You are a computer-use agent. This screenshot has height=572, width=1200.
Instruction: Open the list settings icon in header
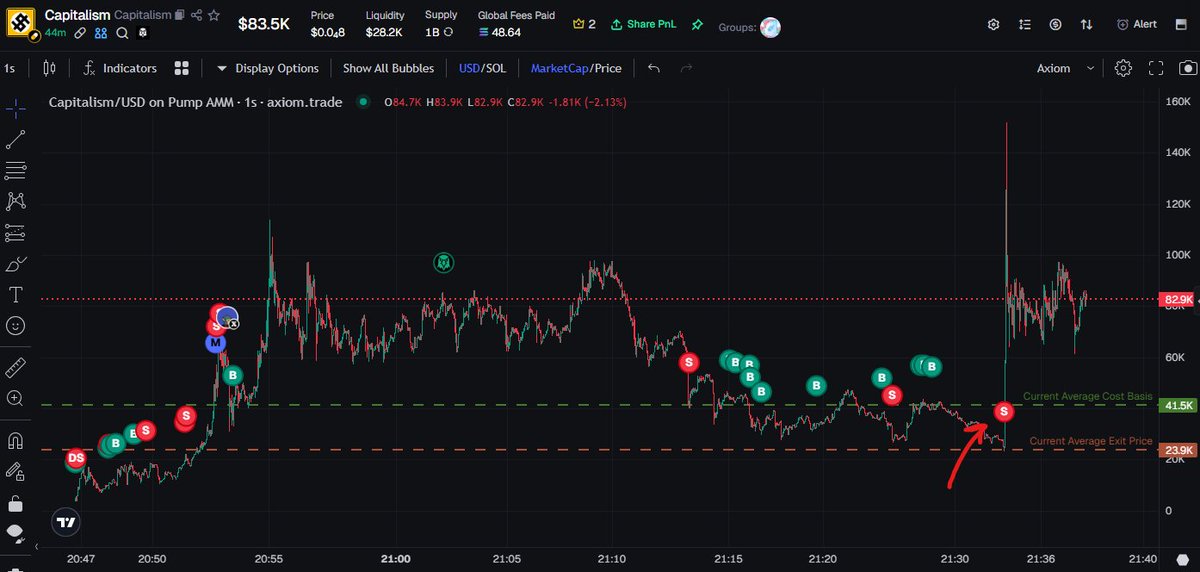coord(1024,24)
